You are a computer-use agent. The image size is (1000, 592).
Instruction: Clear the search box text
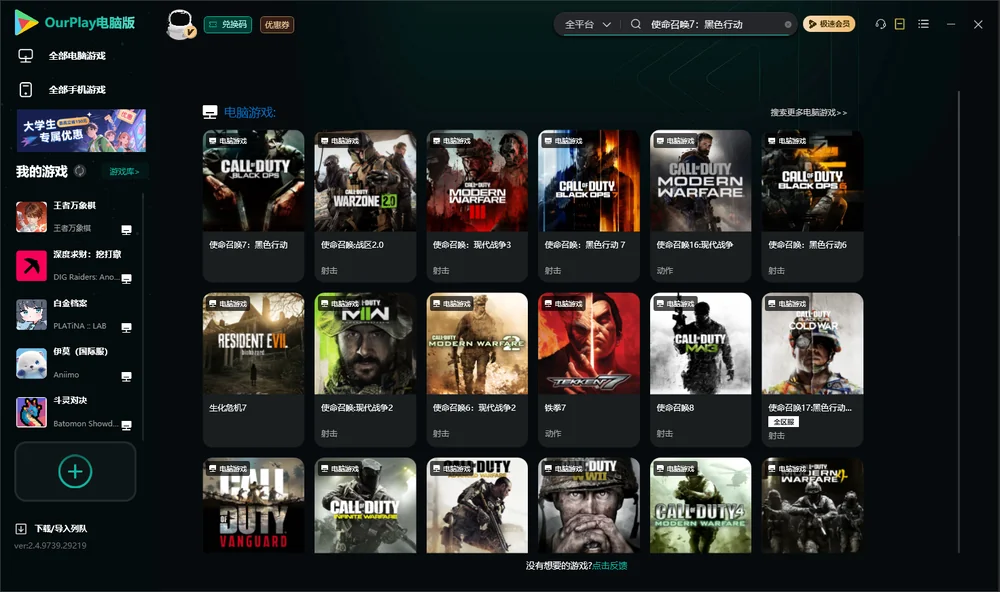pyautogui.click(x=788, y=25)
